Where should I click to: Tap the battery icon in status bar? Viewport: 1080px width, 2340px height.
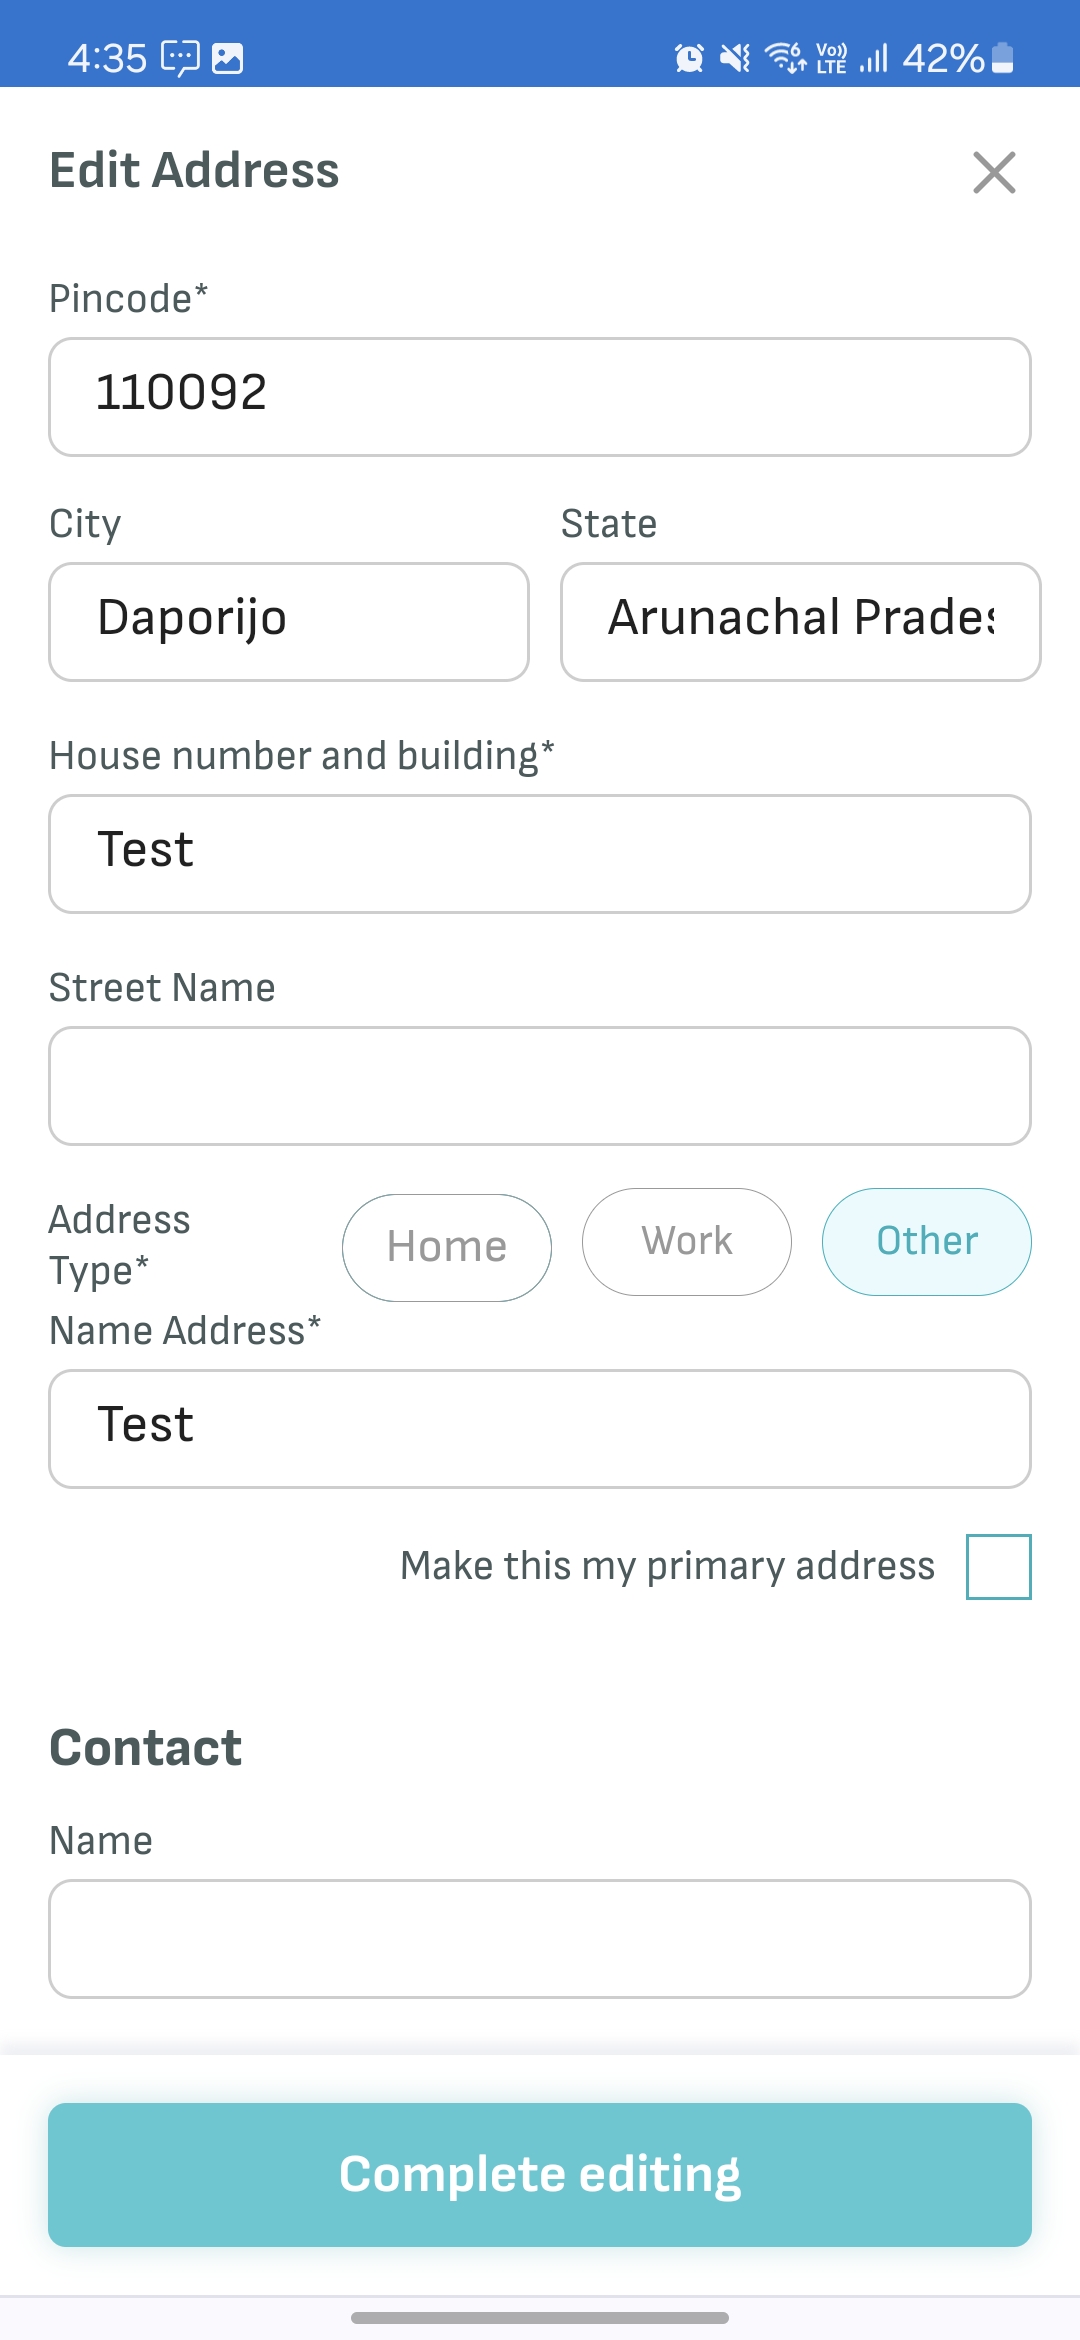[1003, 59]
